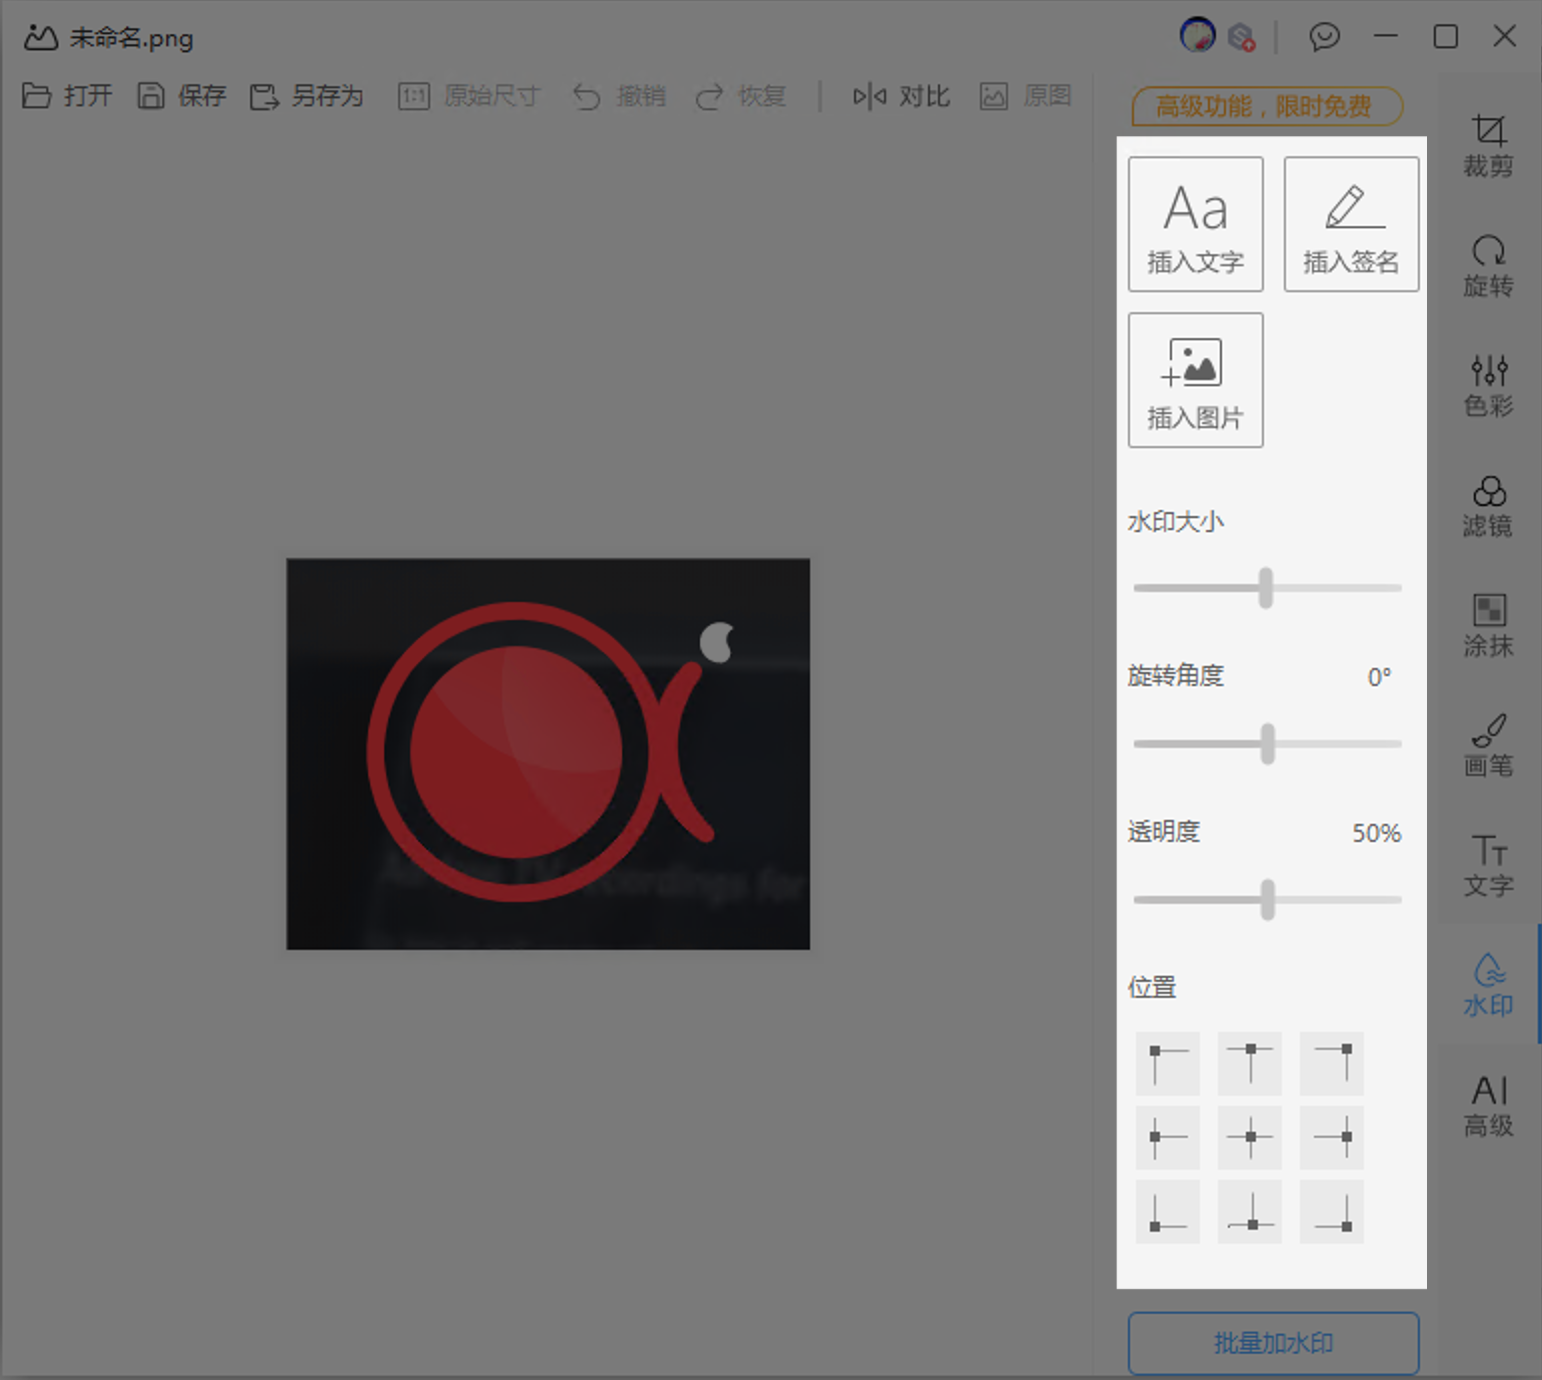The height and width of the screenshot is (1380, 1542).
Task: Click 另存为 to save as new file
Action: (x=307, y=96)
